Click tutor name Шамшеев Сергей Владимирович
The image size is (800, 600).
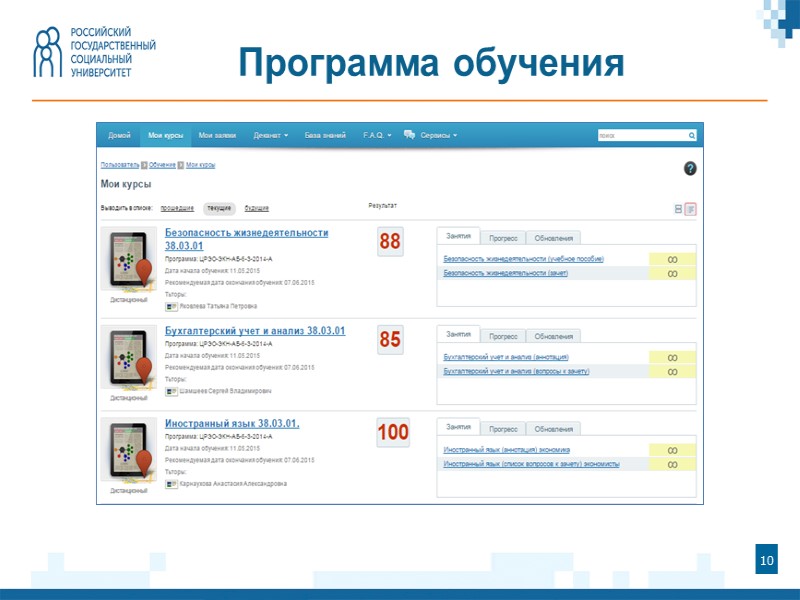[226, 391]
